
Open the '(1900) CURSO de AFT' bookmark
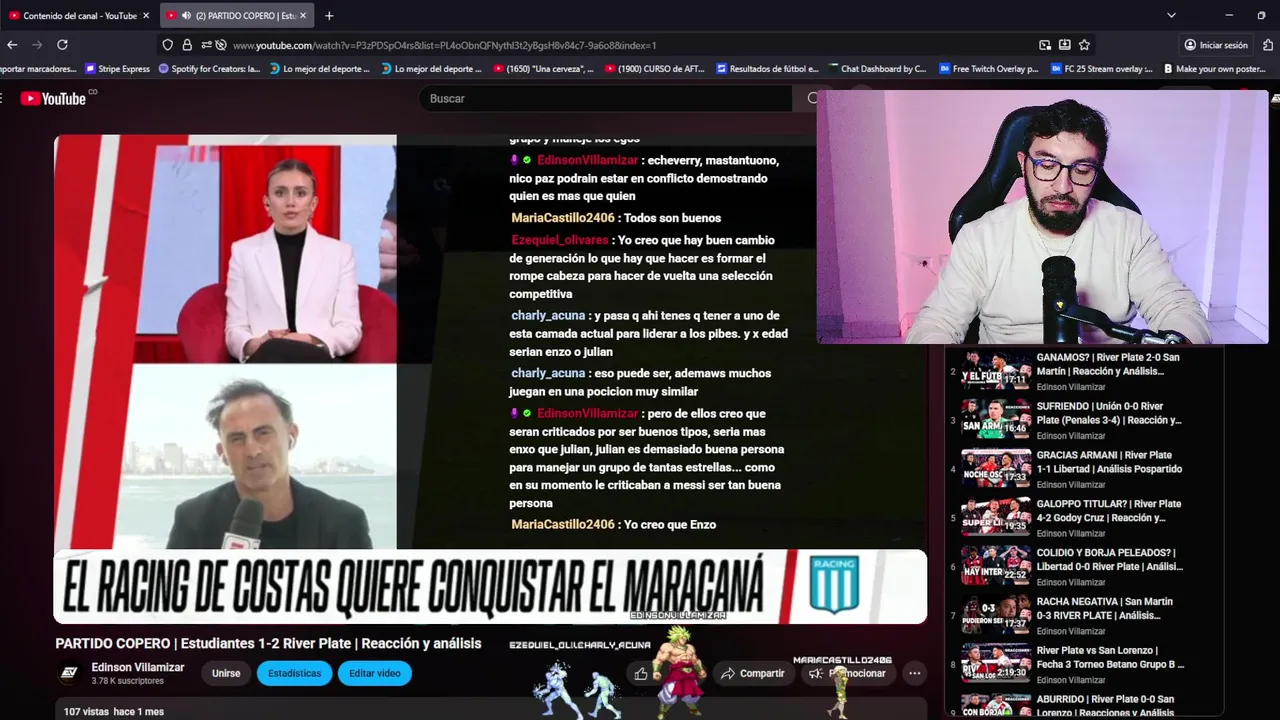pyautogui.click(x=654, y=69)
